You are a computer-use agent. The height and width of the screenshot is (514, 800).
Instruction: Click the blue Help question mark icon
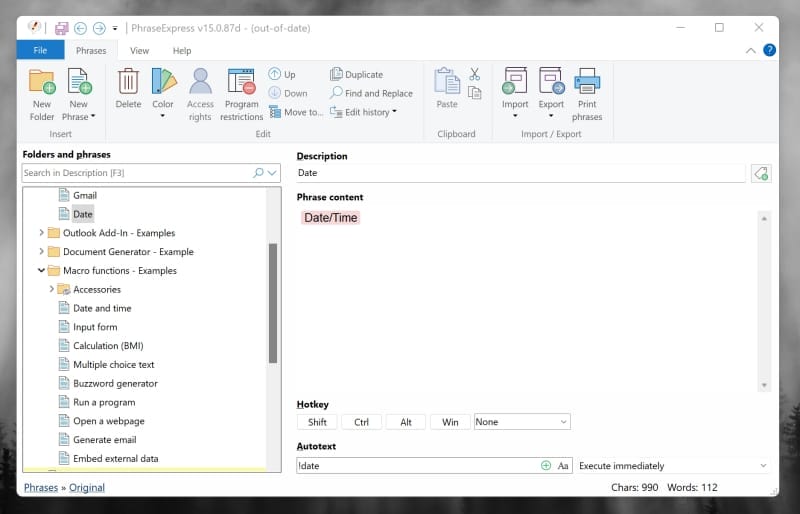pos(769,50)
